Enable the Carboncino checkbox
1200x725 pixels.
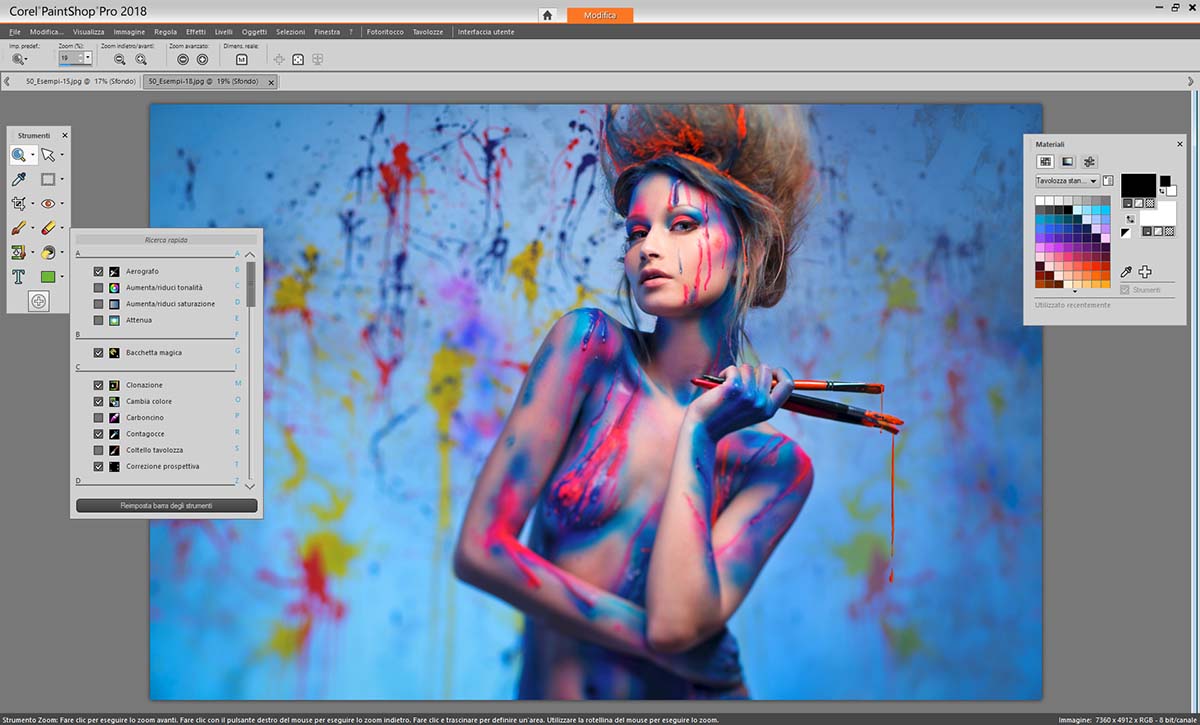click(98, 418)
